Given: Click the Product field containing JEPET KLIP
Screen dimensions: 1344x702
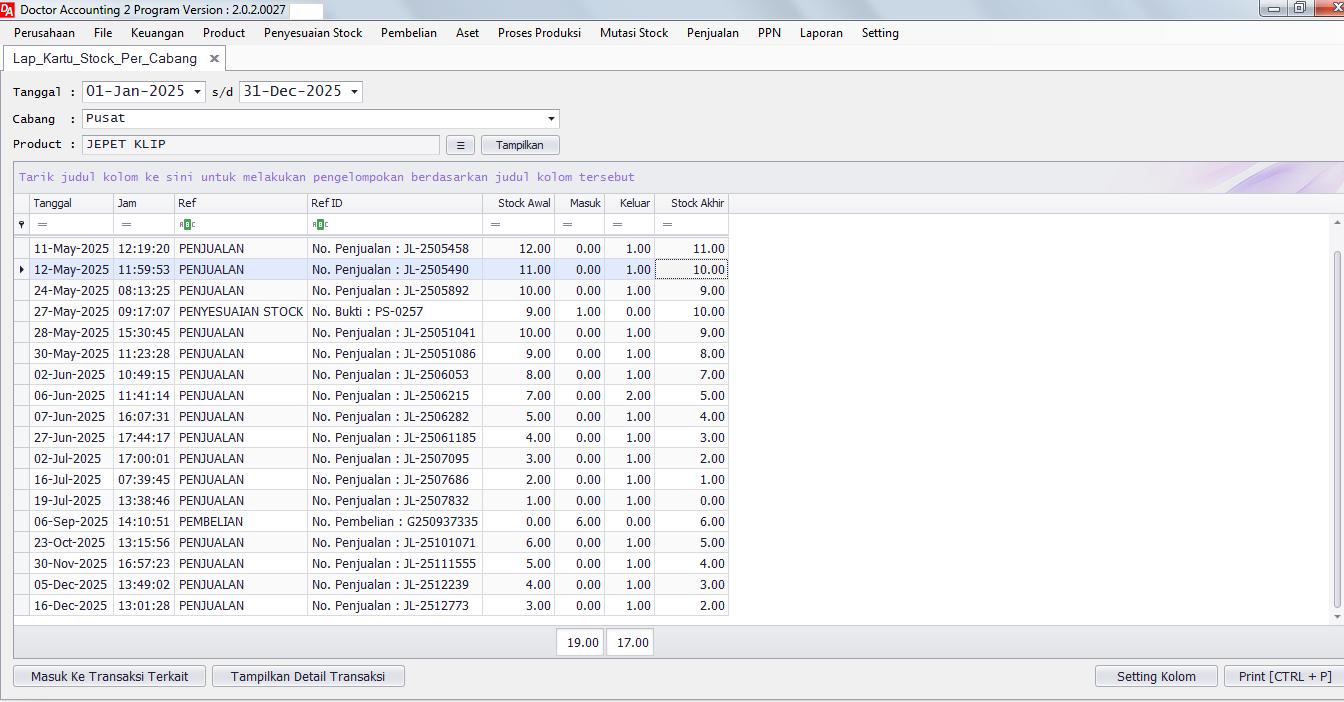Looking at the screenshot, I should 260,145.
